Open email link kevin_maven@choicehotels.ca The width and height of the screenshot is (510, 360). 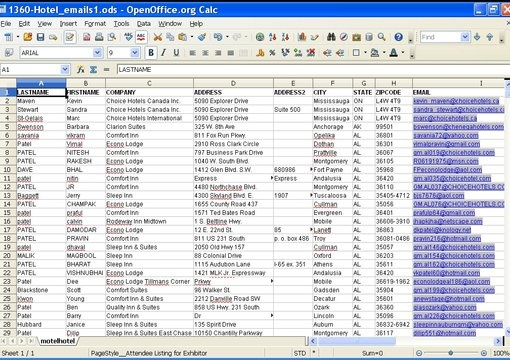456,101
